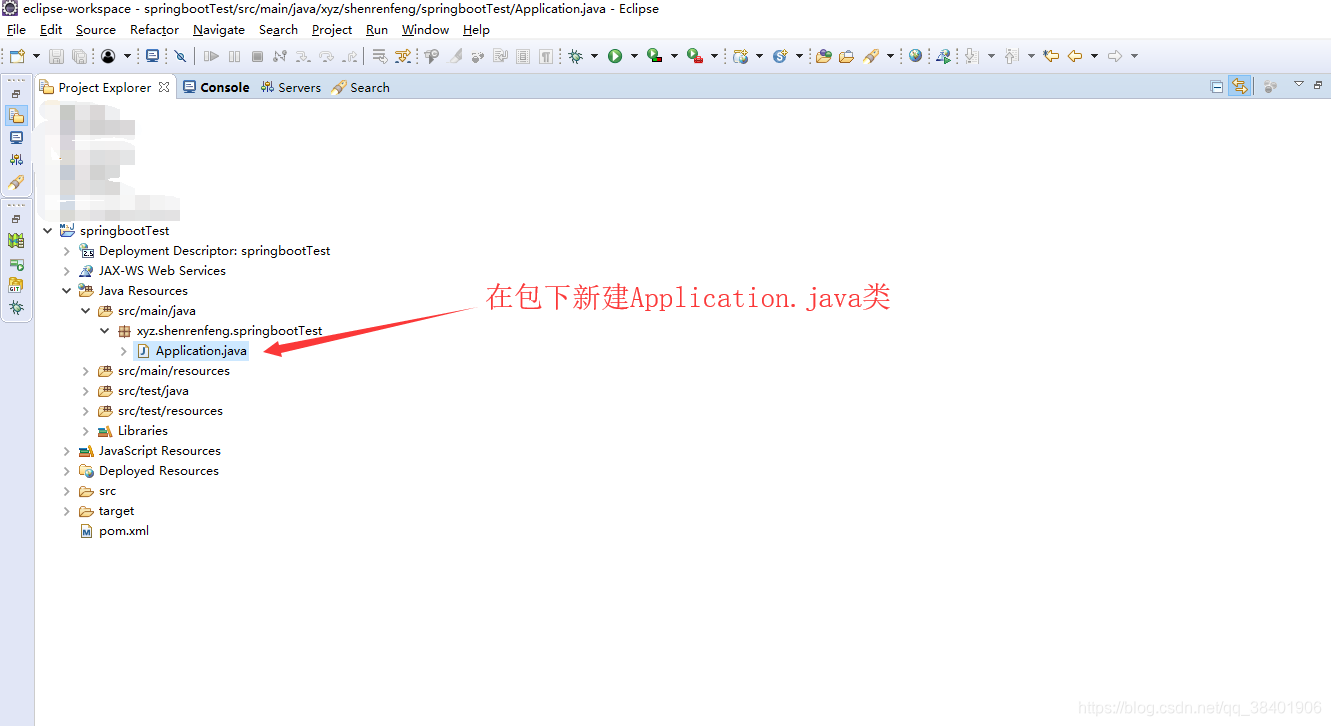1331x726 pixels.
Task: Open the Window menu
Action: click(425, 30)
